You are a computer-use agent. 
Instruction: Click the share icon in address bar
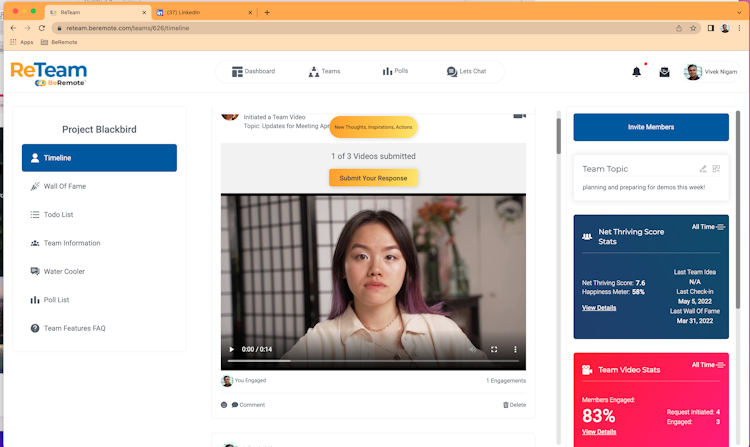[x=679, y=28]
